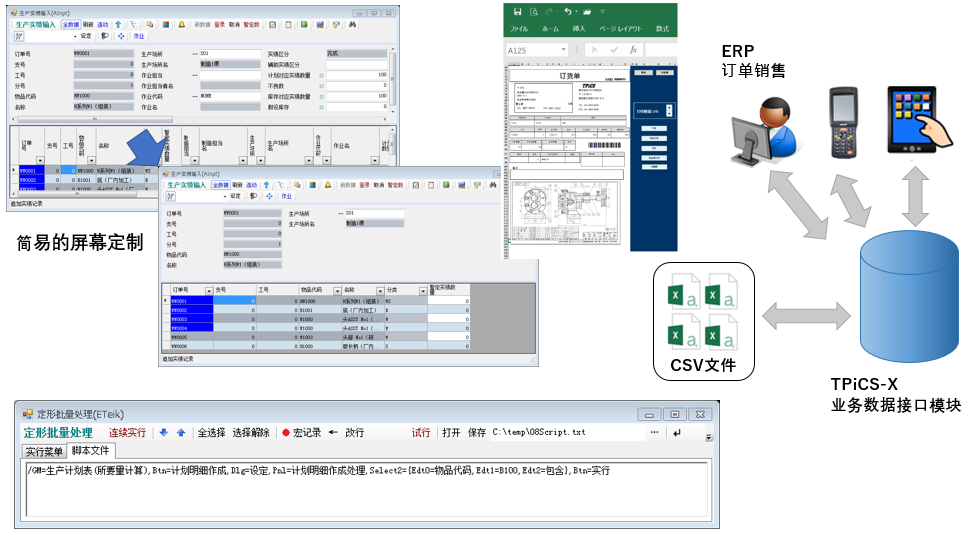Click the Excel save icon
Screen dimensions: 971x538
518,12
